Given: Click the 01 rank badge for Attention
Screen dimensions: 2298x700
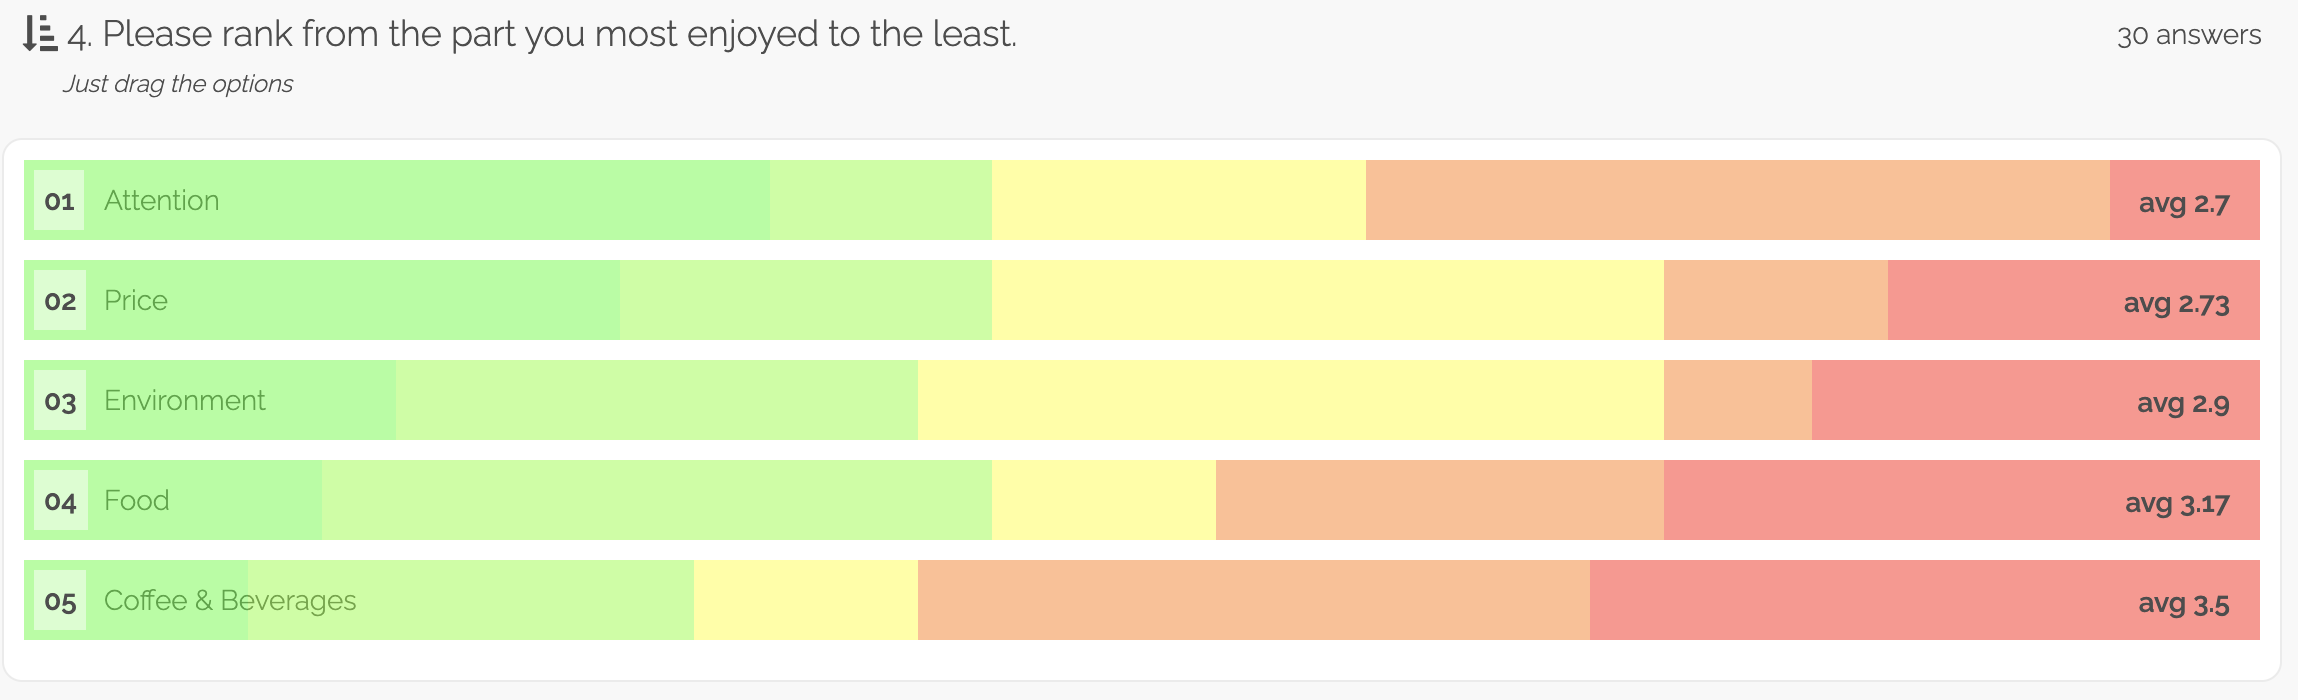Looking at the screenshot, I should click(59, 201).
